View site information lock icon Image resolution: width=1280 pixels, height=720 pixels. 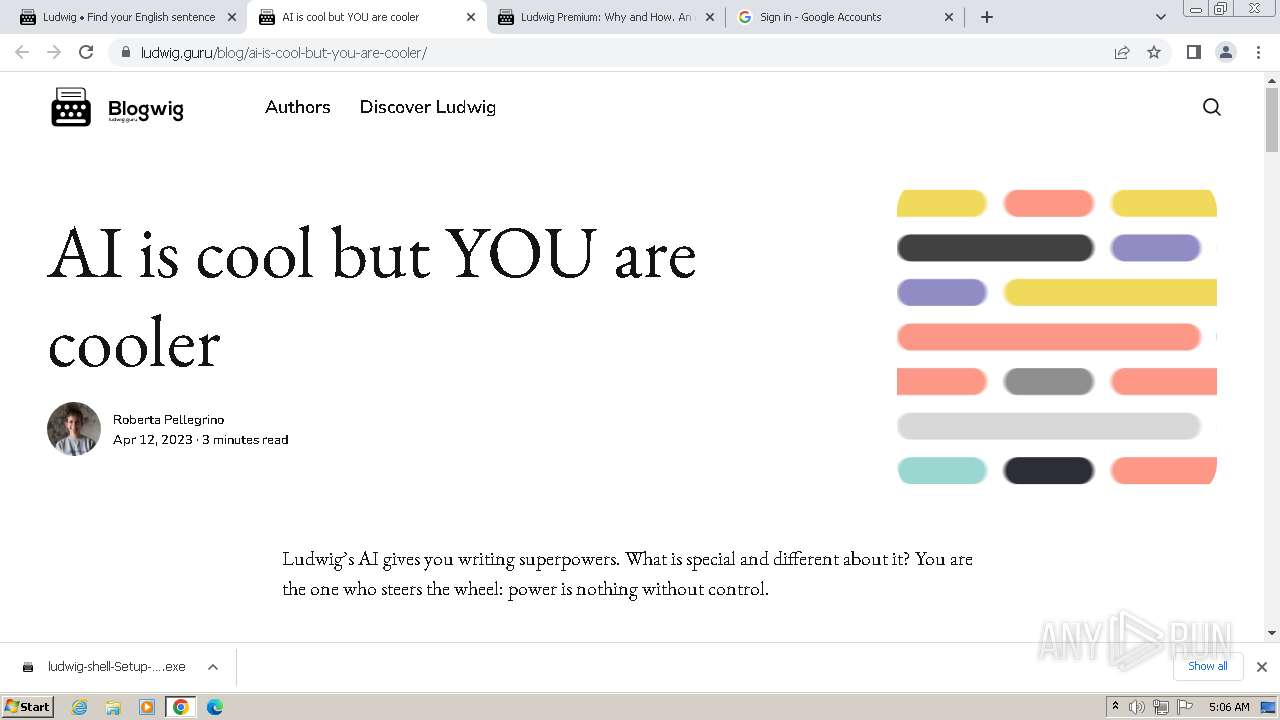pos(126,52)
